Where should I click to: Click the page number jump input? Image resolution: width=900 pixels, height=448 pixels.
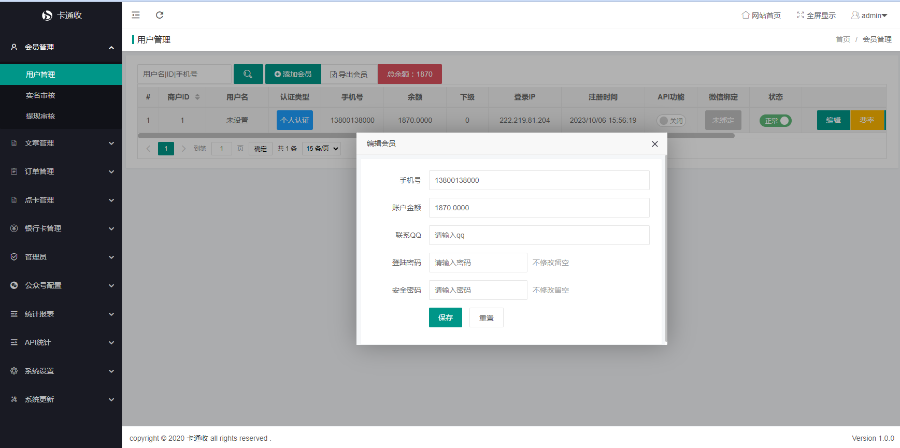(x=222, y=149)
